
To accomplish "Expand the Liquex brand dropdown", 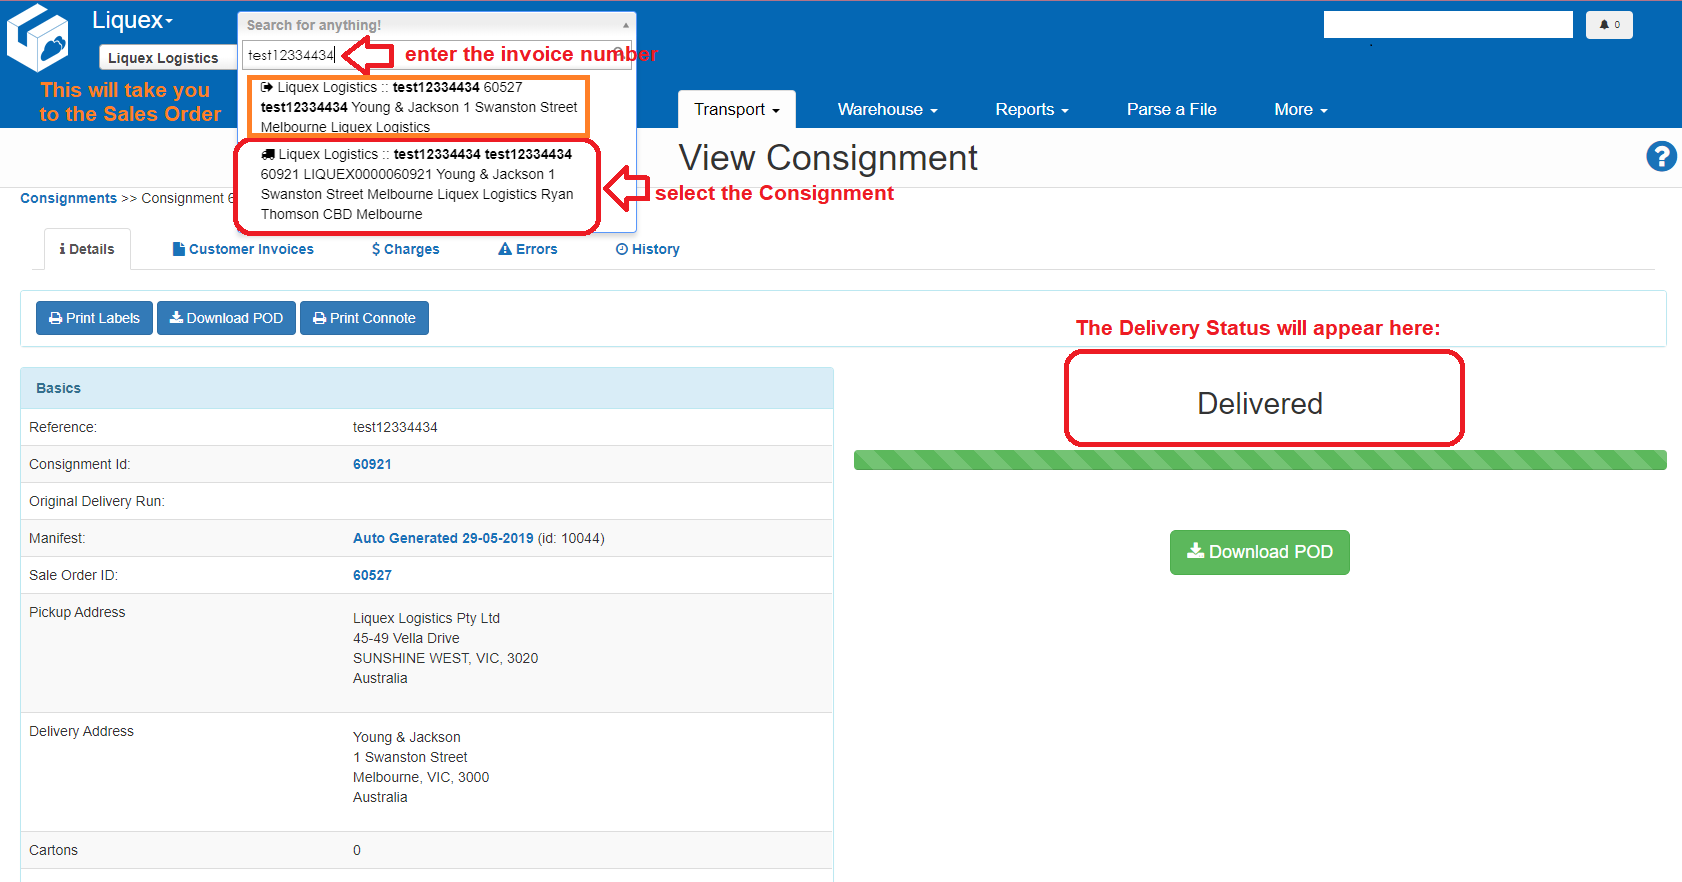I will (x=133, y=20).
